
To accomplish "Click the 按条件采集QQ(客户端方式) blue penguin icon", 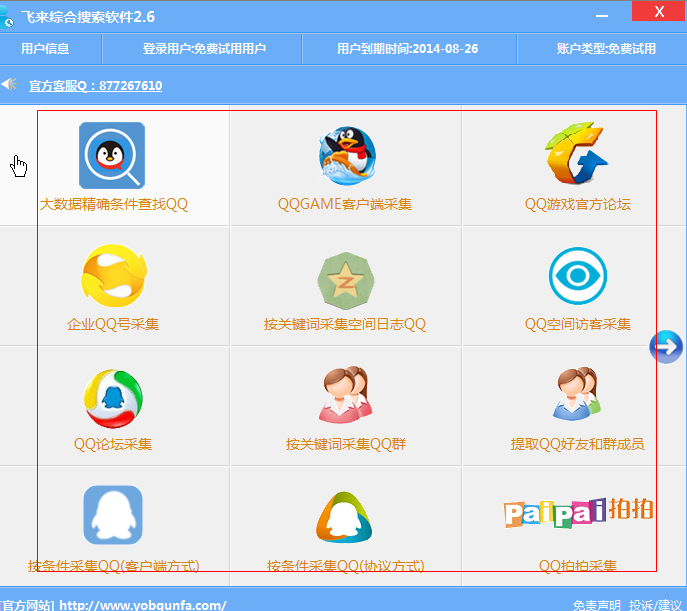I will point(113,515).
